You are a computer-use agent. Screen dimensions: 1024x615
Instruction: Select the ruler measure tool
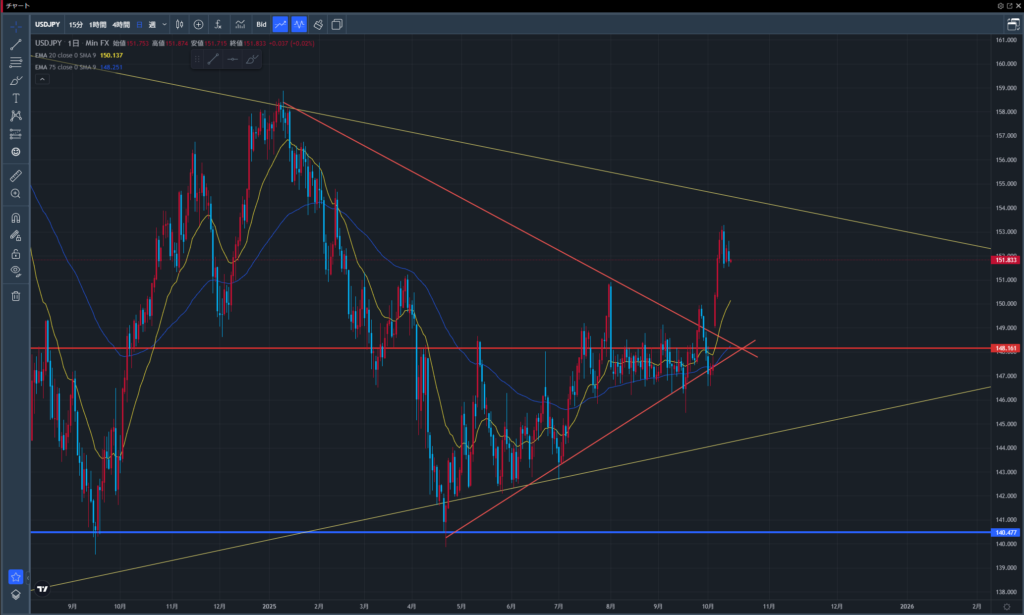(x=16, y=176)
